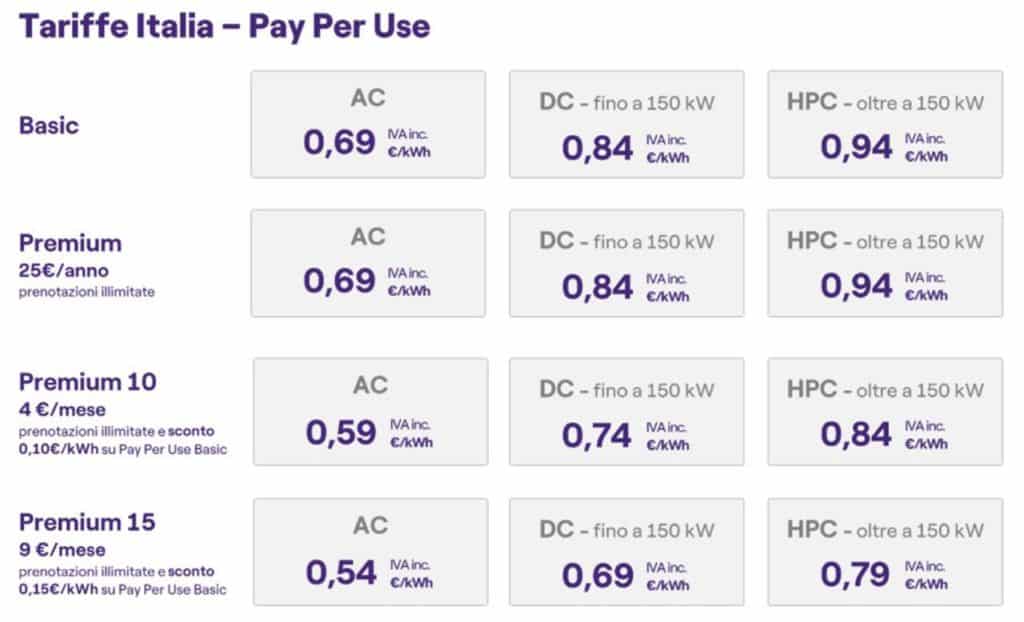Select the Premium 15 plan label

pyautogui.click(x=87, y=522)
